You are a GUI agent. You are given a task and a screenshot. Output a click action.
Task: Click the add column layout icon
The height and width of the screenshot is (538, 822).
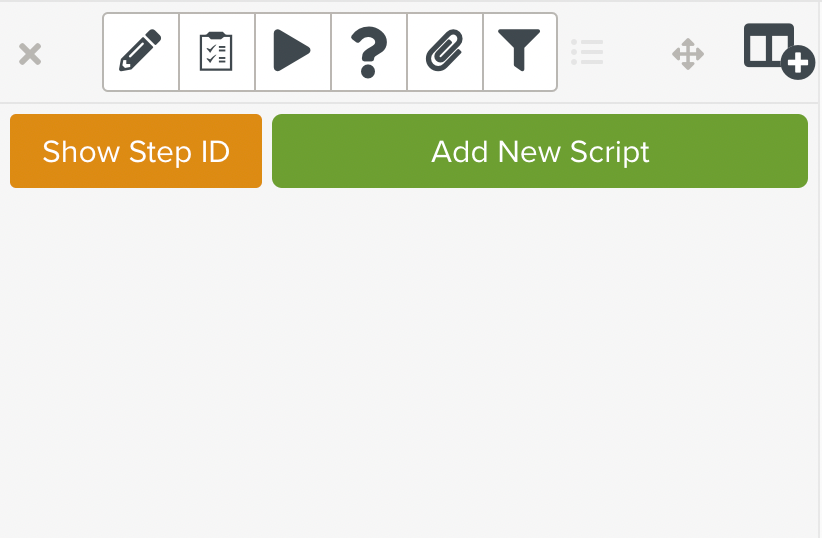(778, 51)
